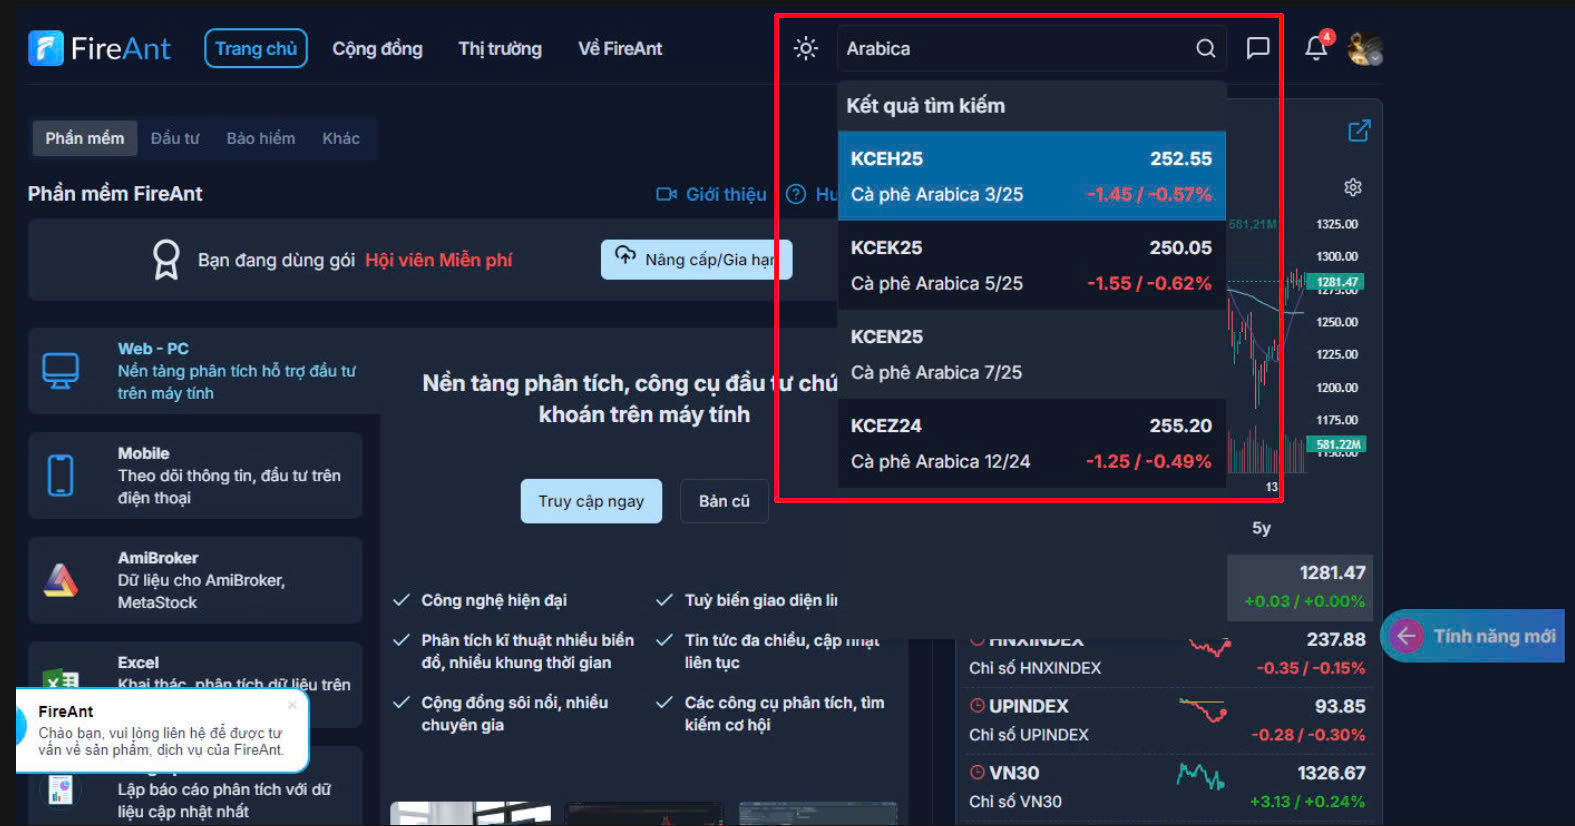Open the Web - PC product card
This screenshot has width=1575, height=826.
[203, 371]
